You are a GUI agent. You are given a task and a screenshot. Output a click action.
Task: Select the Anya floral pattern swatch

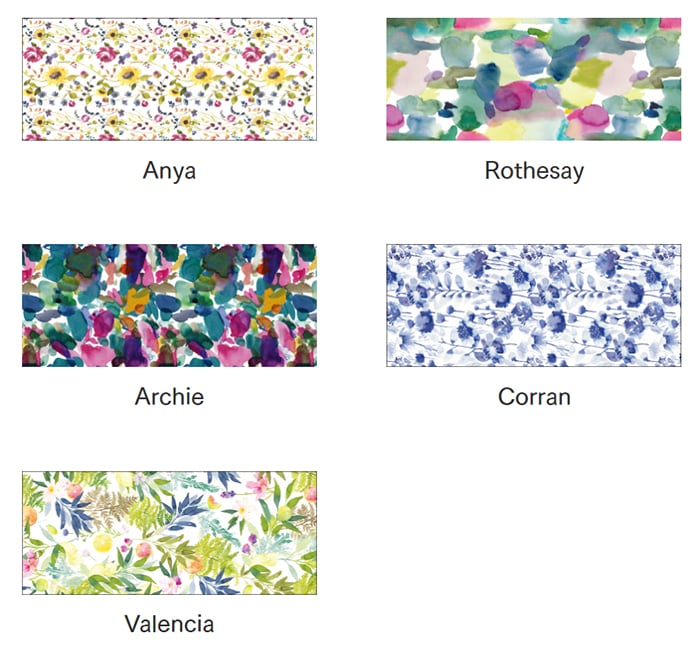169,79
